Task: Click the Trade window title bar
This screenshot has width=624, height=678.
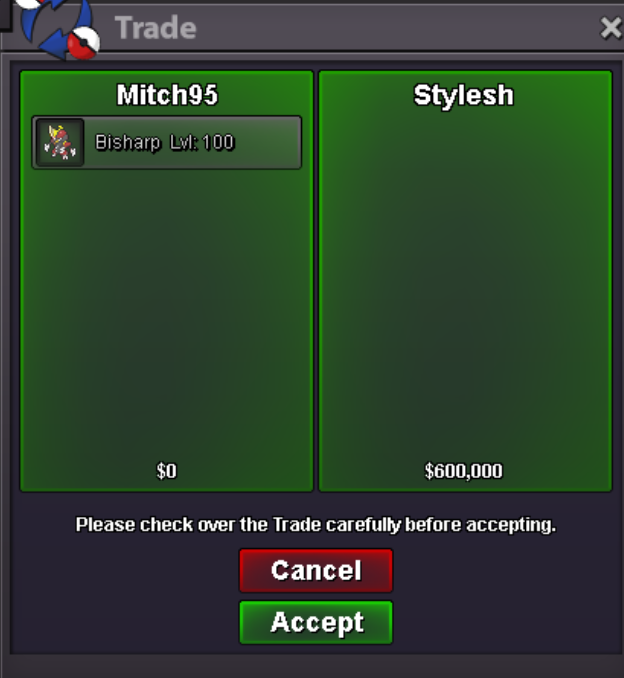Action: pos(346,28)
